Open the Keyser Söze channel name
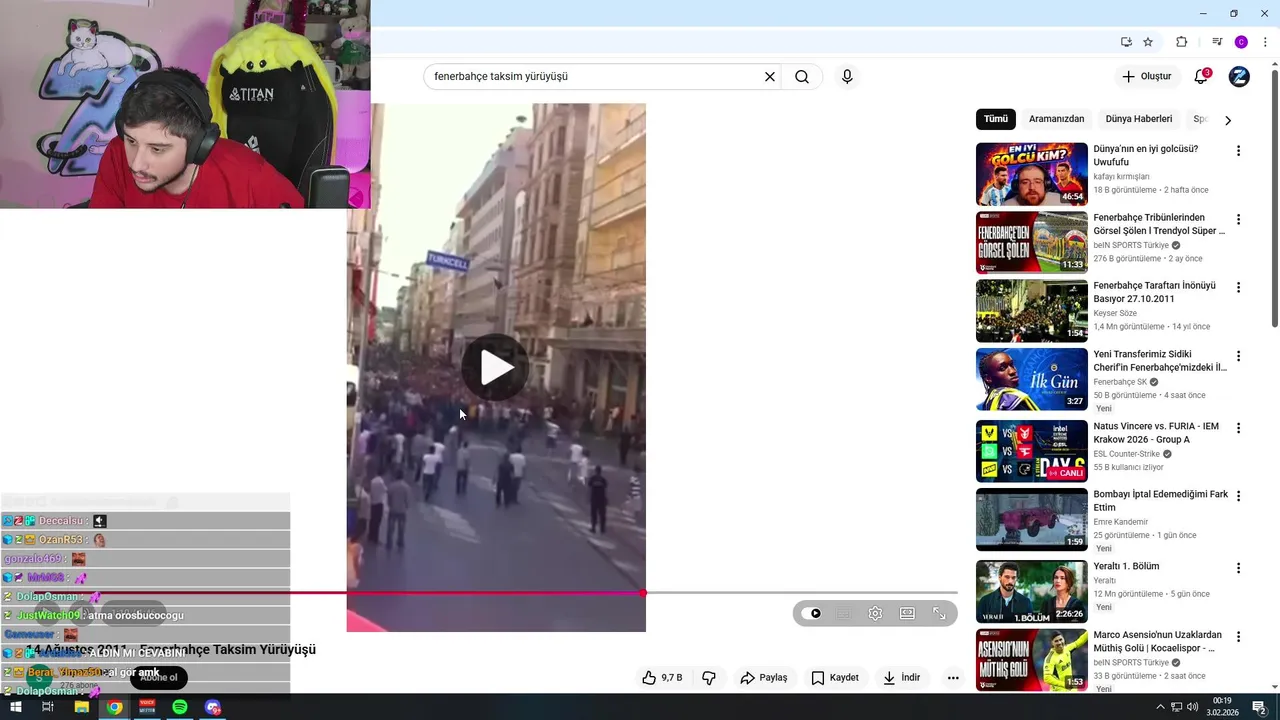1280x720 pixels. point(1115,313)
